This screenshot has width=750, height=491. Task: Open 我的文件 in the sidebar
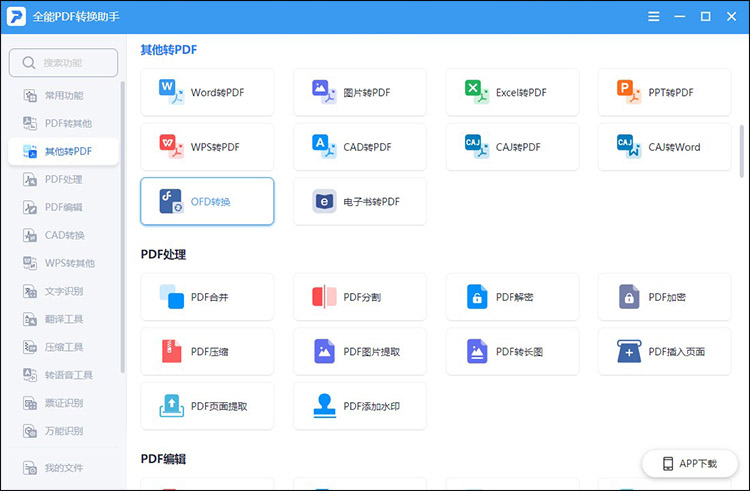click(x=63, y=468)
